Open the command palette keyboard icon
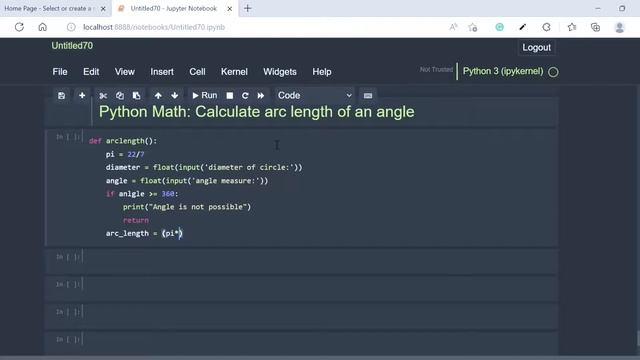640x360 pixels. pyautogui.click(x=368, y=96)
